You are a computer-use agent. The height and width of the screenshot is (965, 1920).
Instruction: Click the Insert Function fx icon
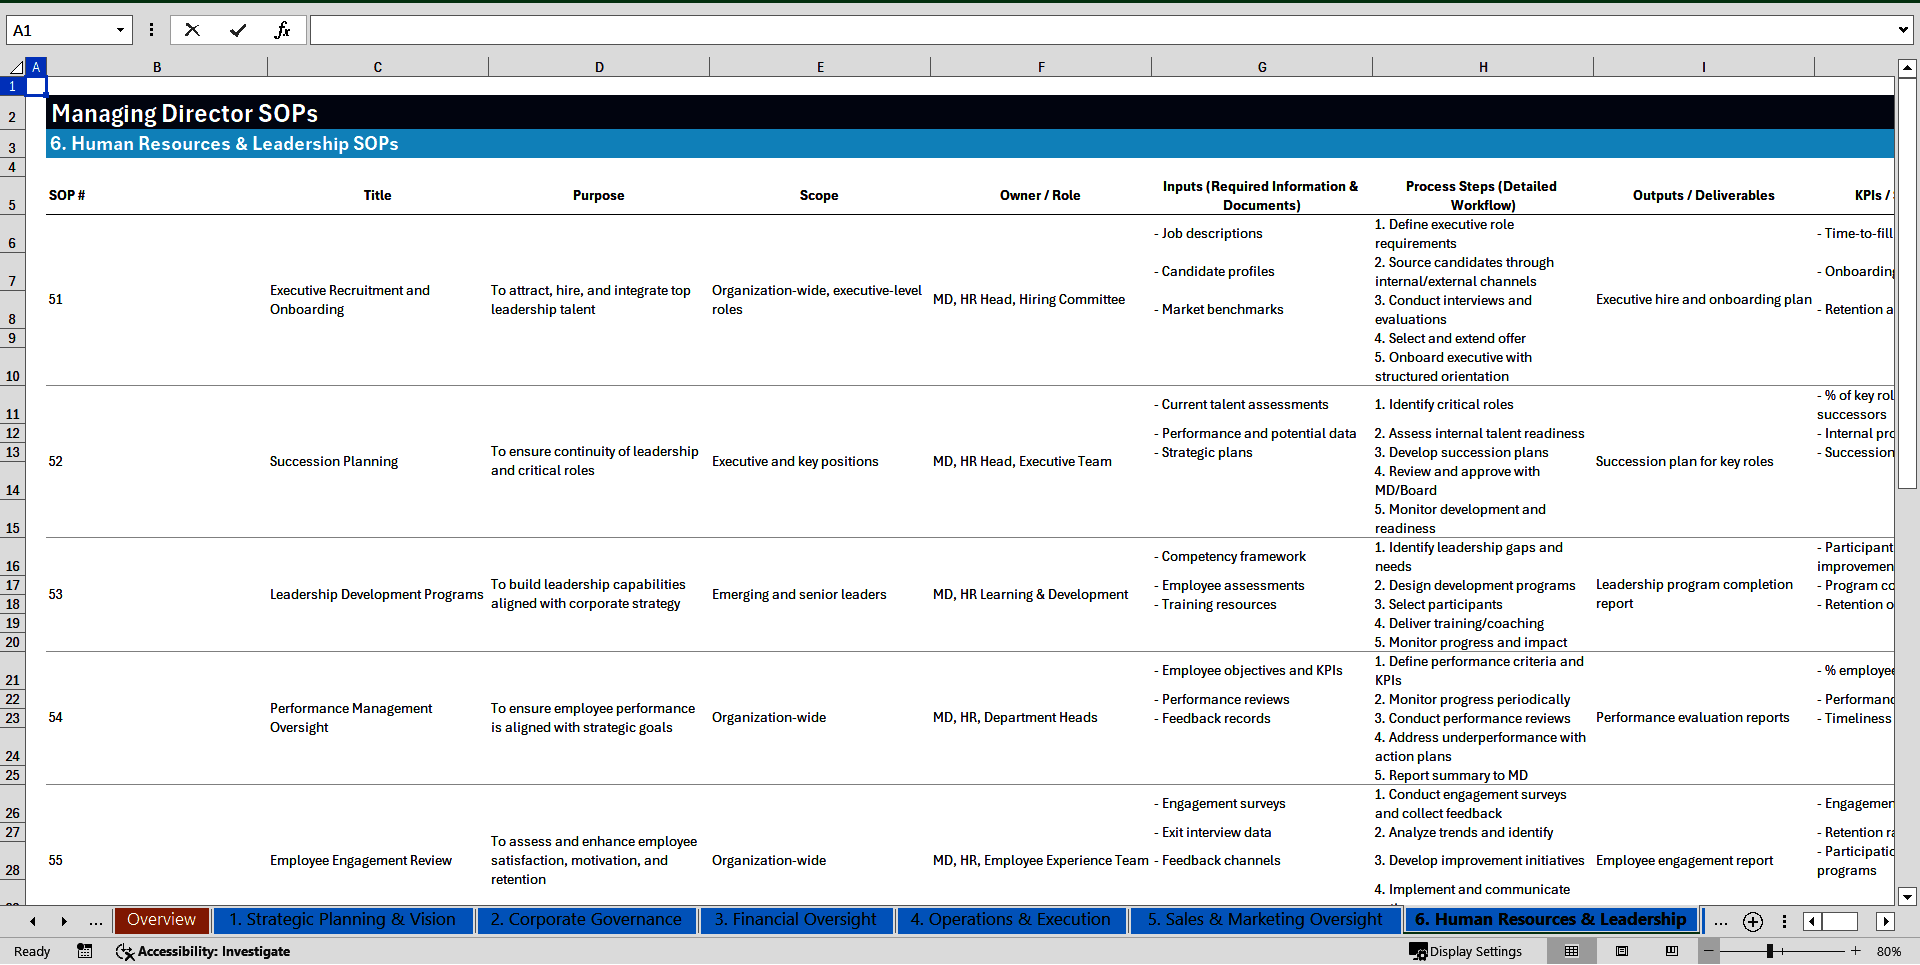pos(282,30)
